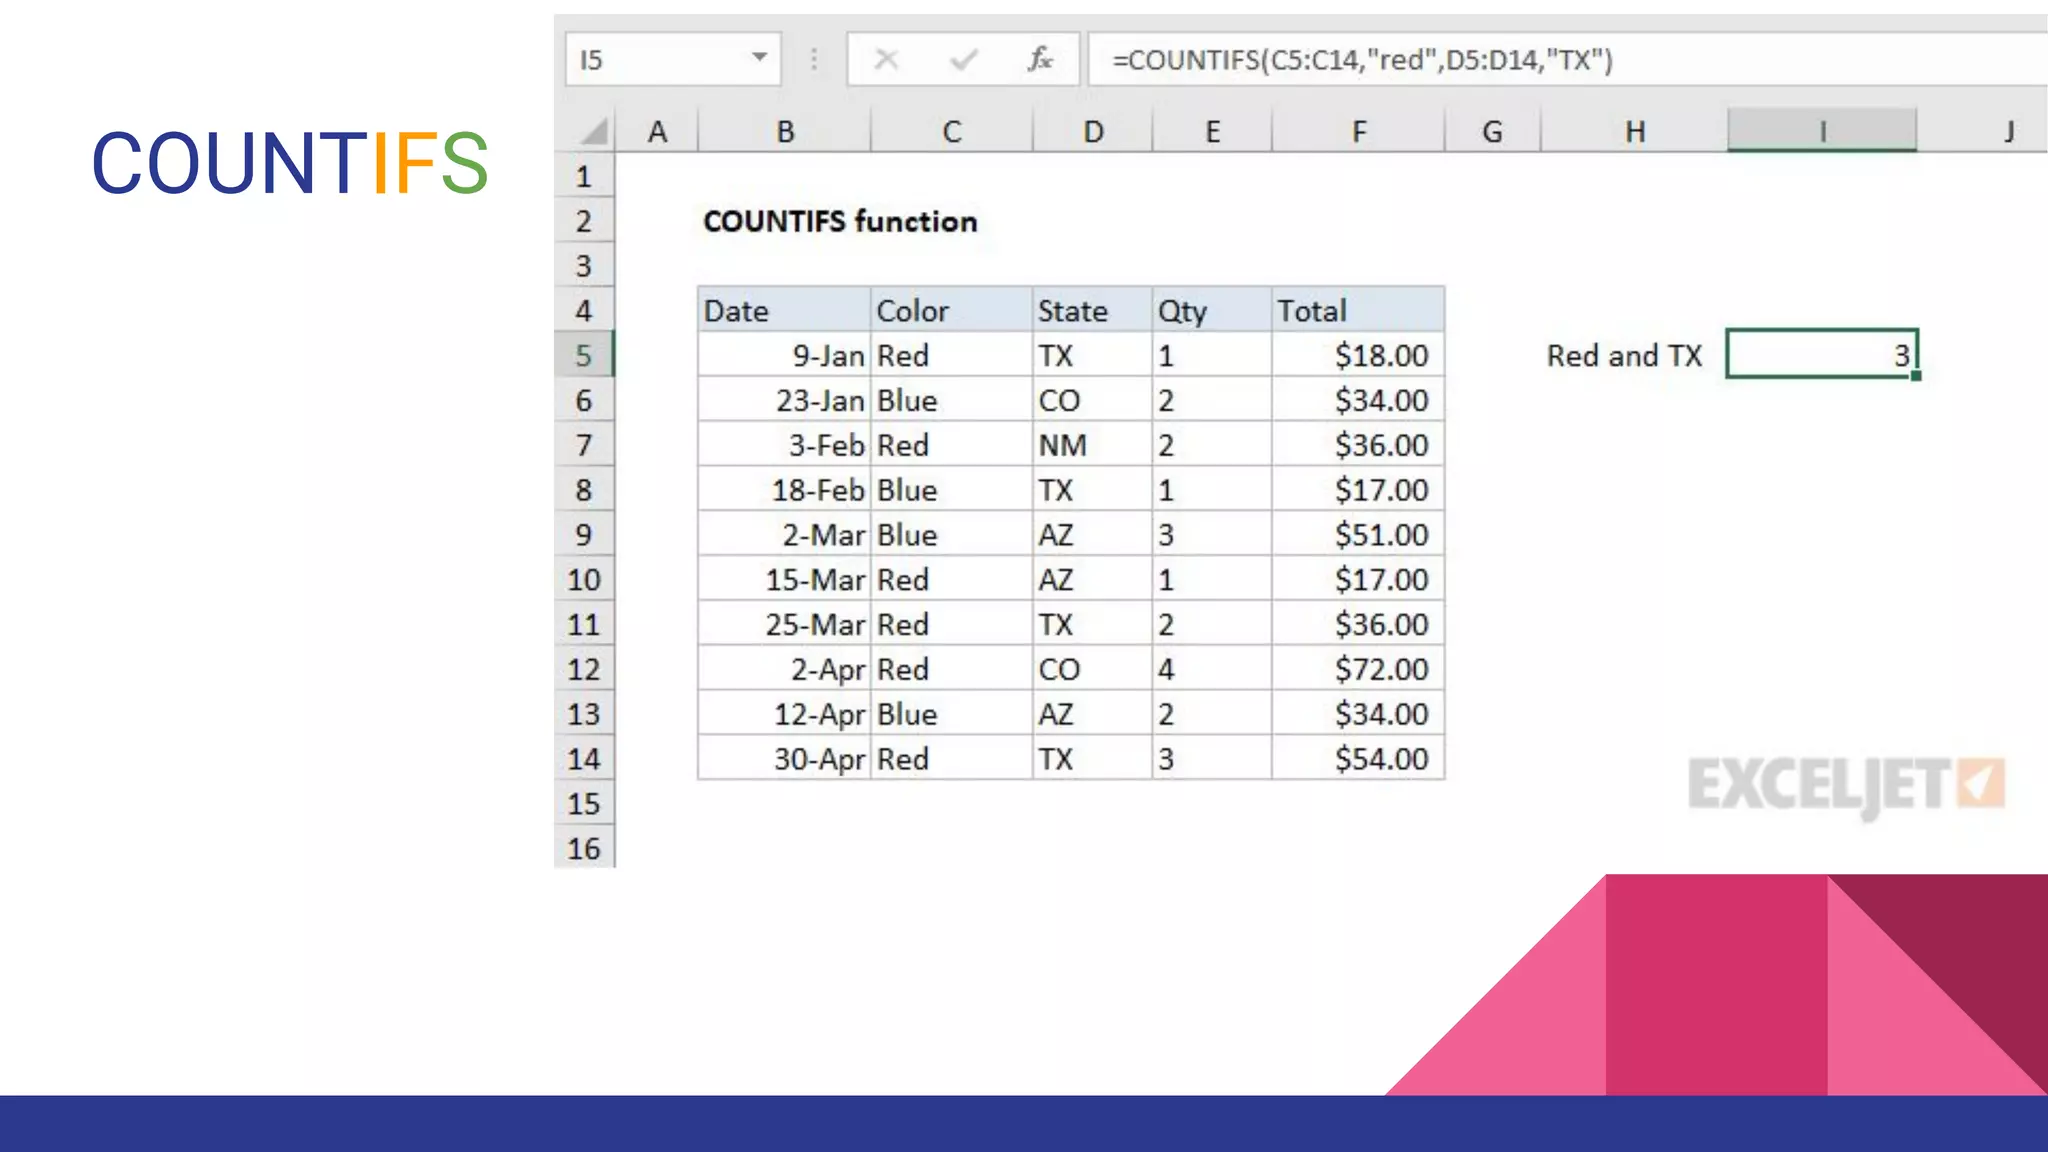Click the Color header cell

[952, 310]
